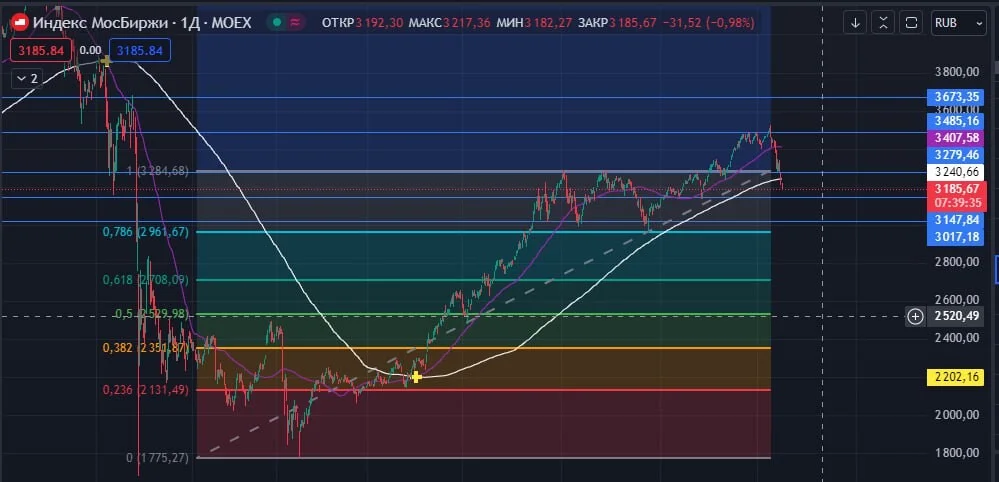
Task: Click the green market status dot
Action: coord(277,23)
